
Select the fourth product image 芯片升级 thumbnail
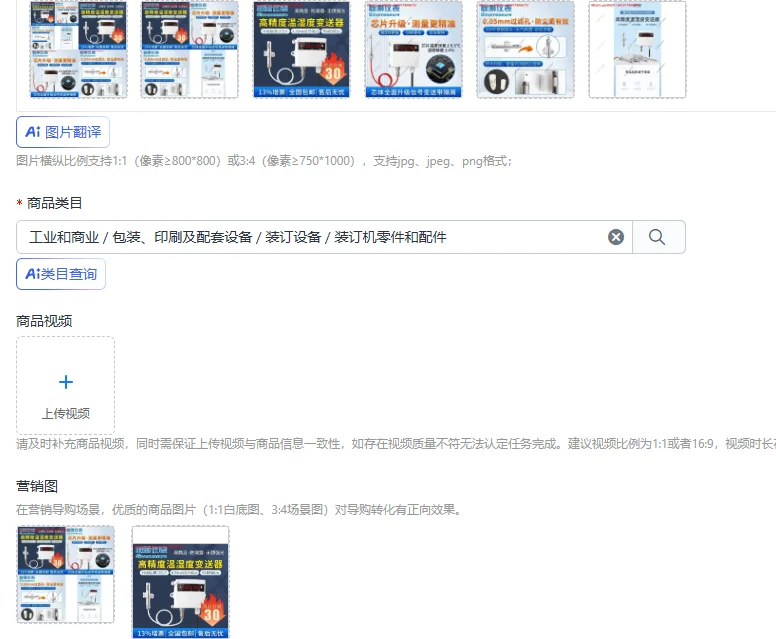[414, 49]
